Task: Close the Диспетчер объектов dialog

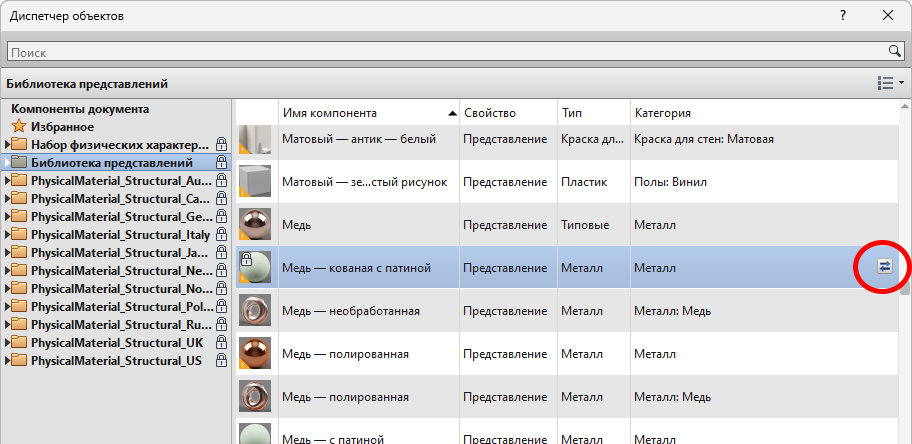Action: tap(888, 16)
